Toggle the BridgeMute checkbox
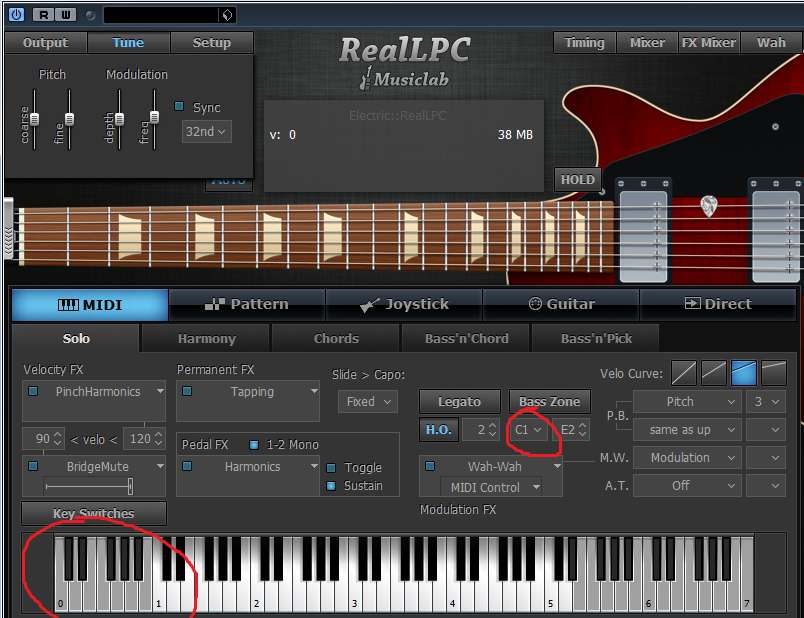The height and width of the screenshot is (618, 804). (33, 466)
